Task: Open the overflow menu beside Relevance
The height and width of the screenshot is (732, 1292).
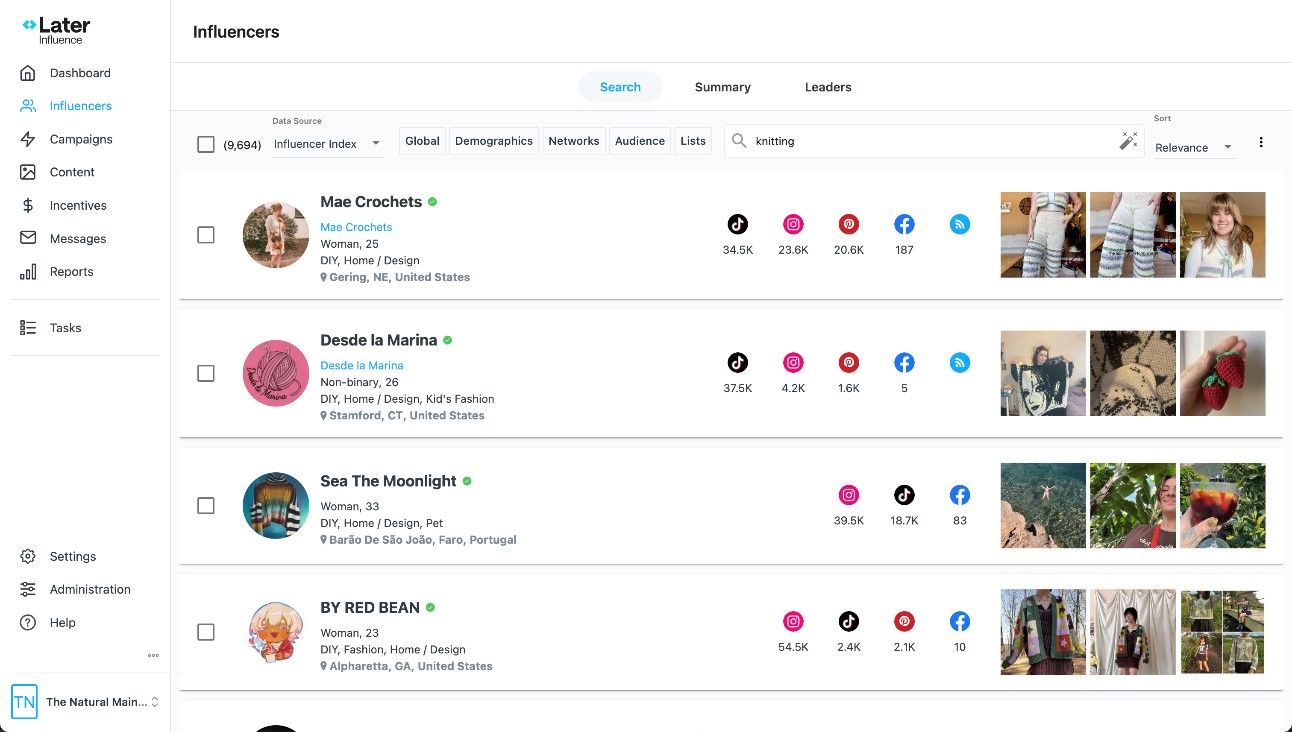Action: 1261,142
